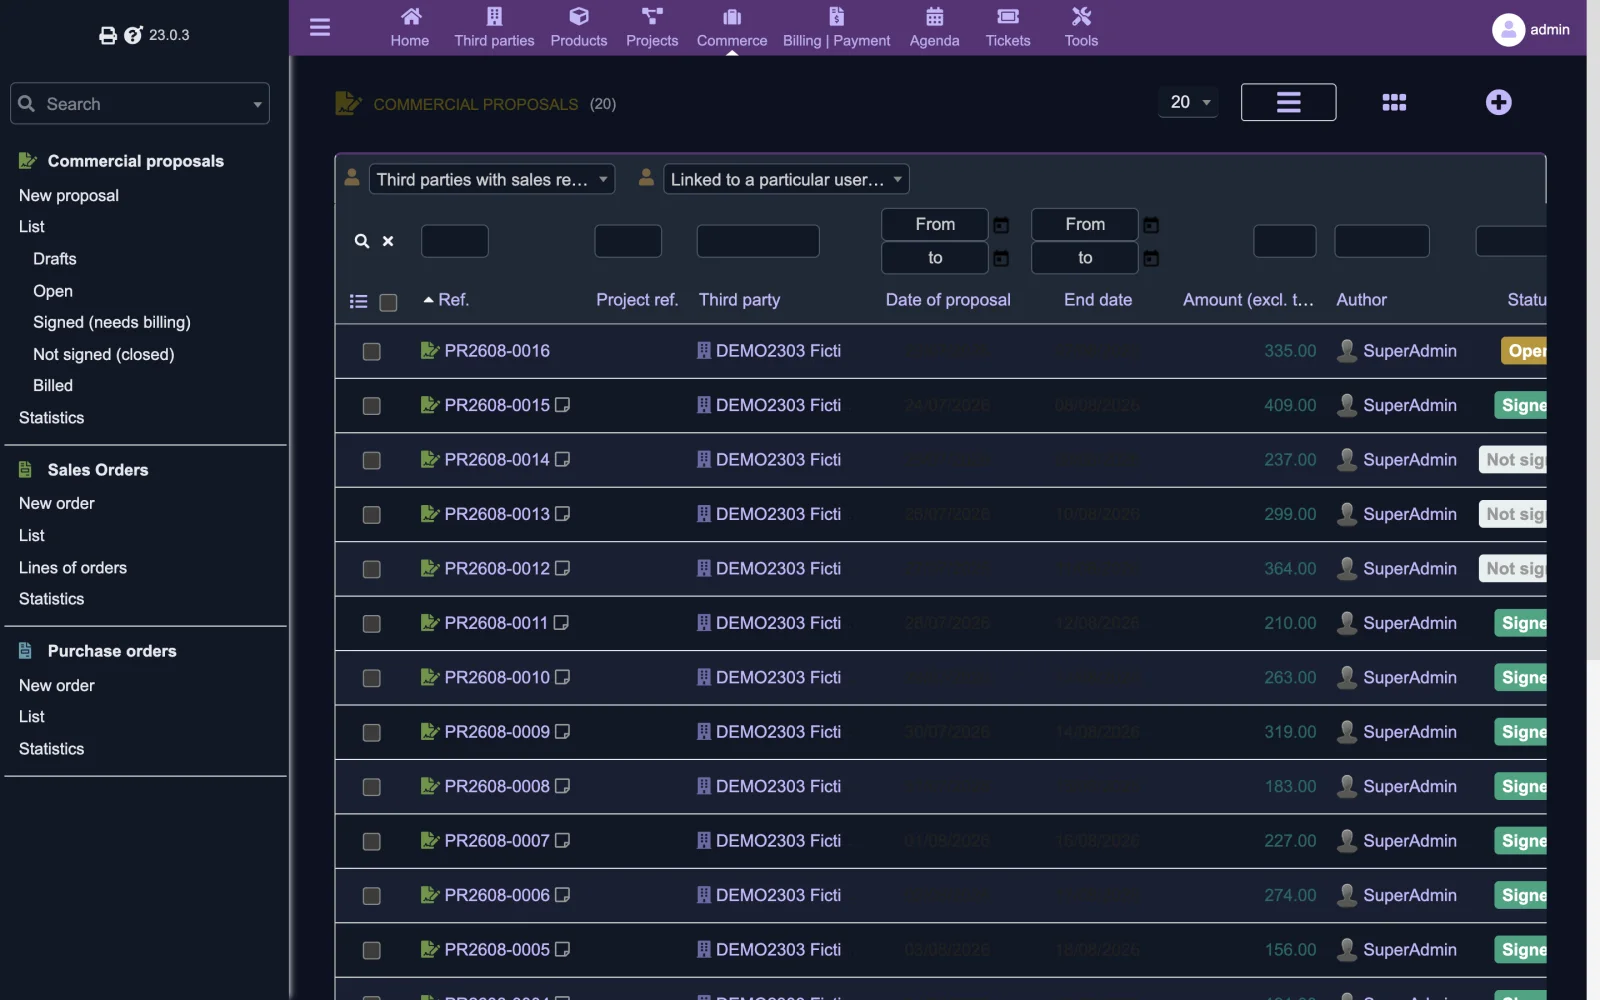Image resolution: width=1600 pixels, height=1000 pixels.
Task: Click the building icon in the PR2608-0014 row
Action: click(704, 459)
